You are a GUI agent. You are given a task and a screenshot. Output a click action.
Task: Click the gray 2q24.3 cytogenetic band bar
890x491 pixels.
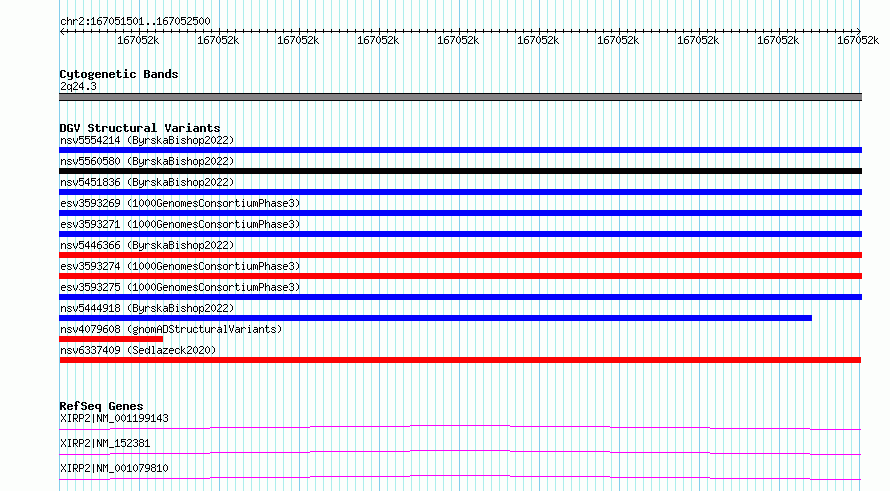(x=460, y=97)
